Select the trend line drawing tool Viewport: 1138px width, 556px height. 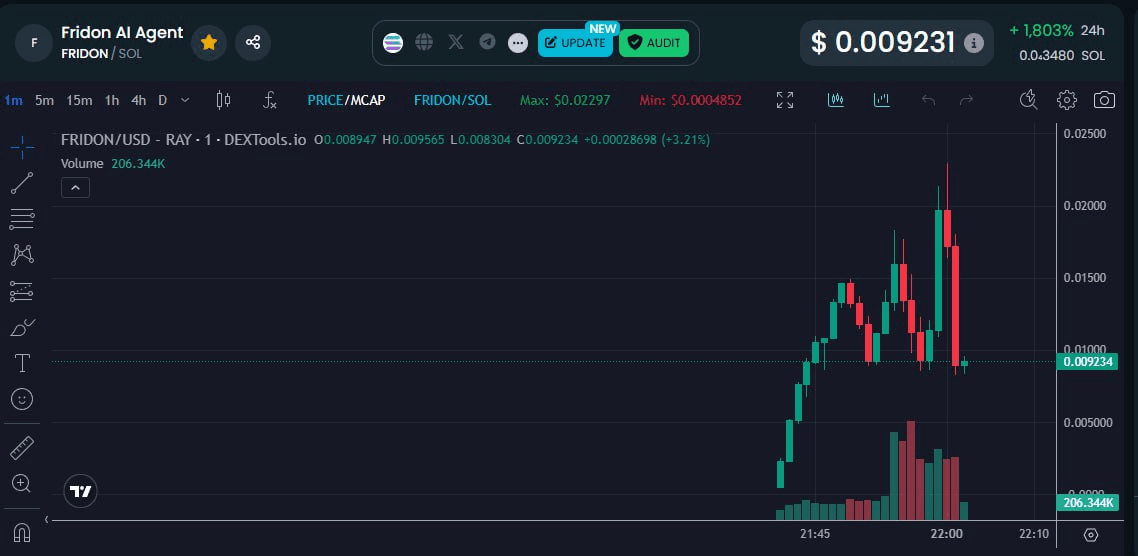(x=22, y=183)
